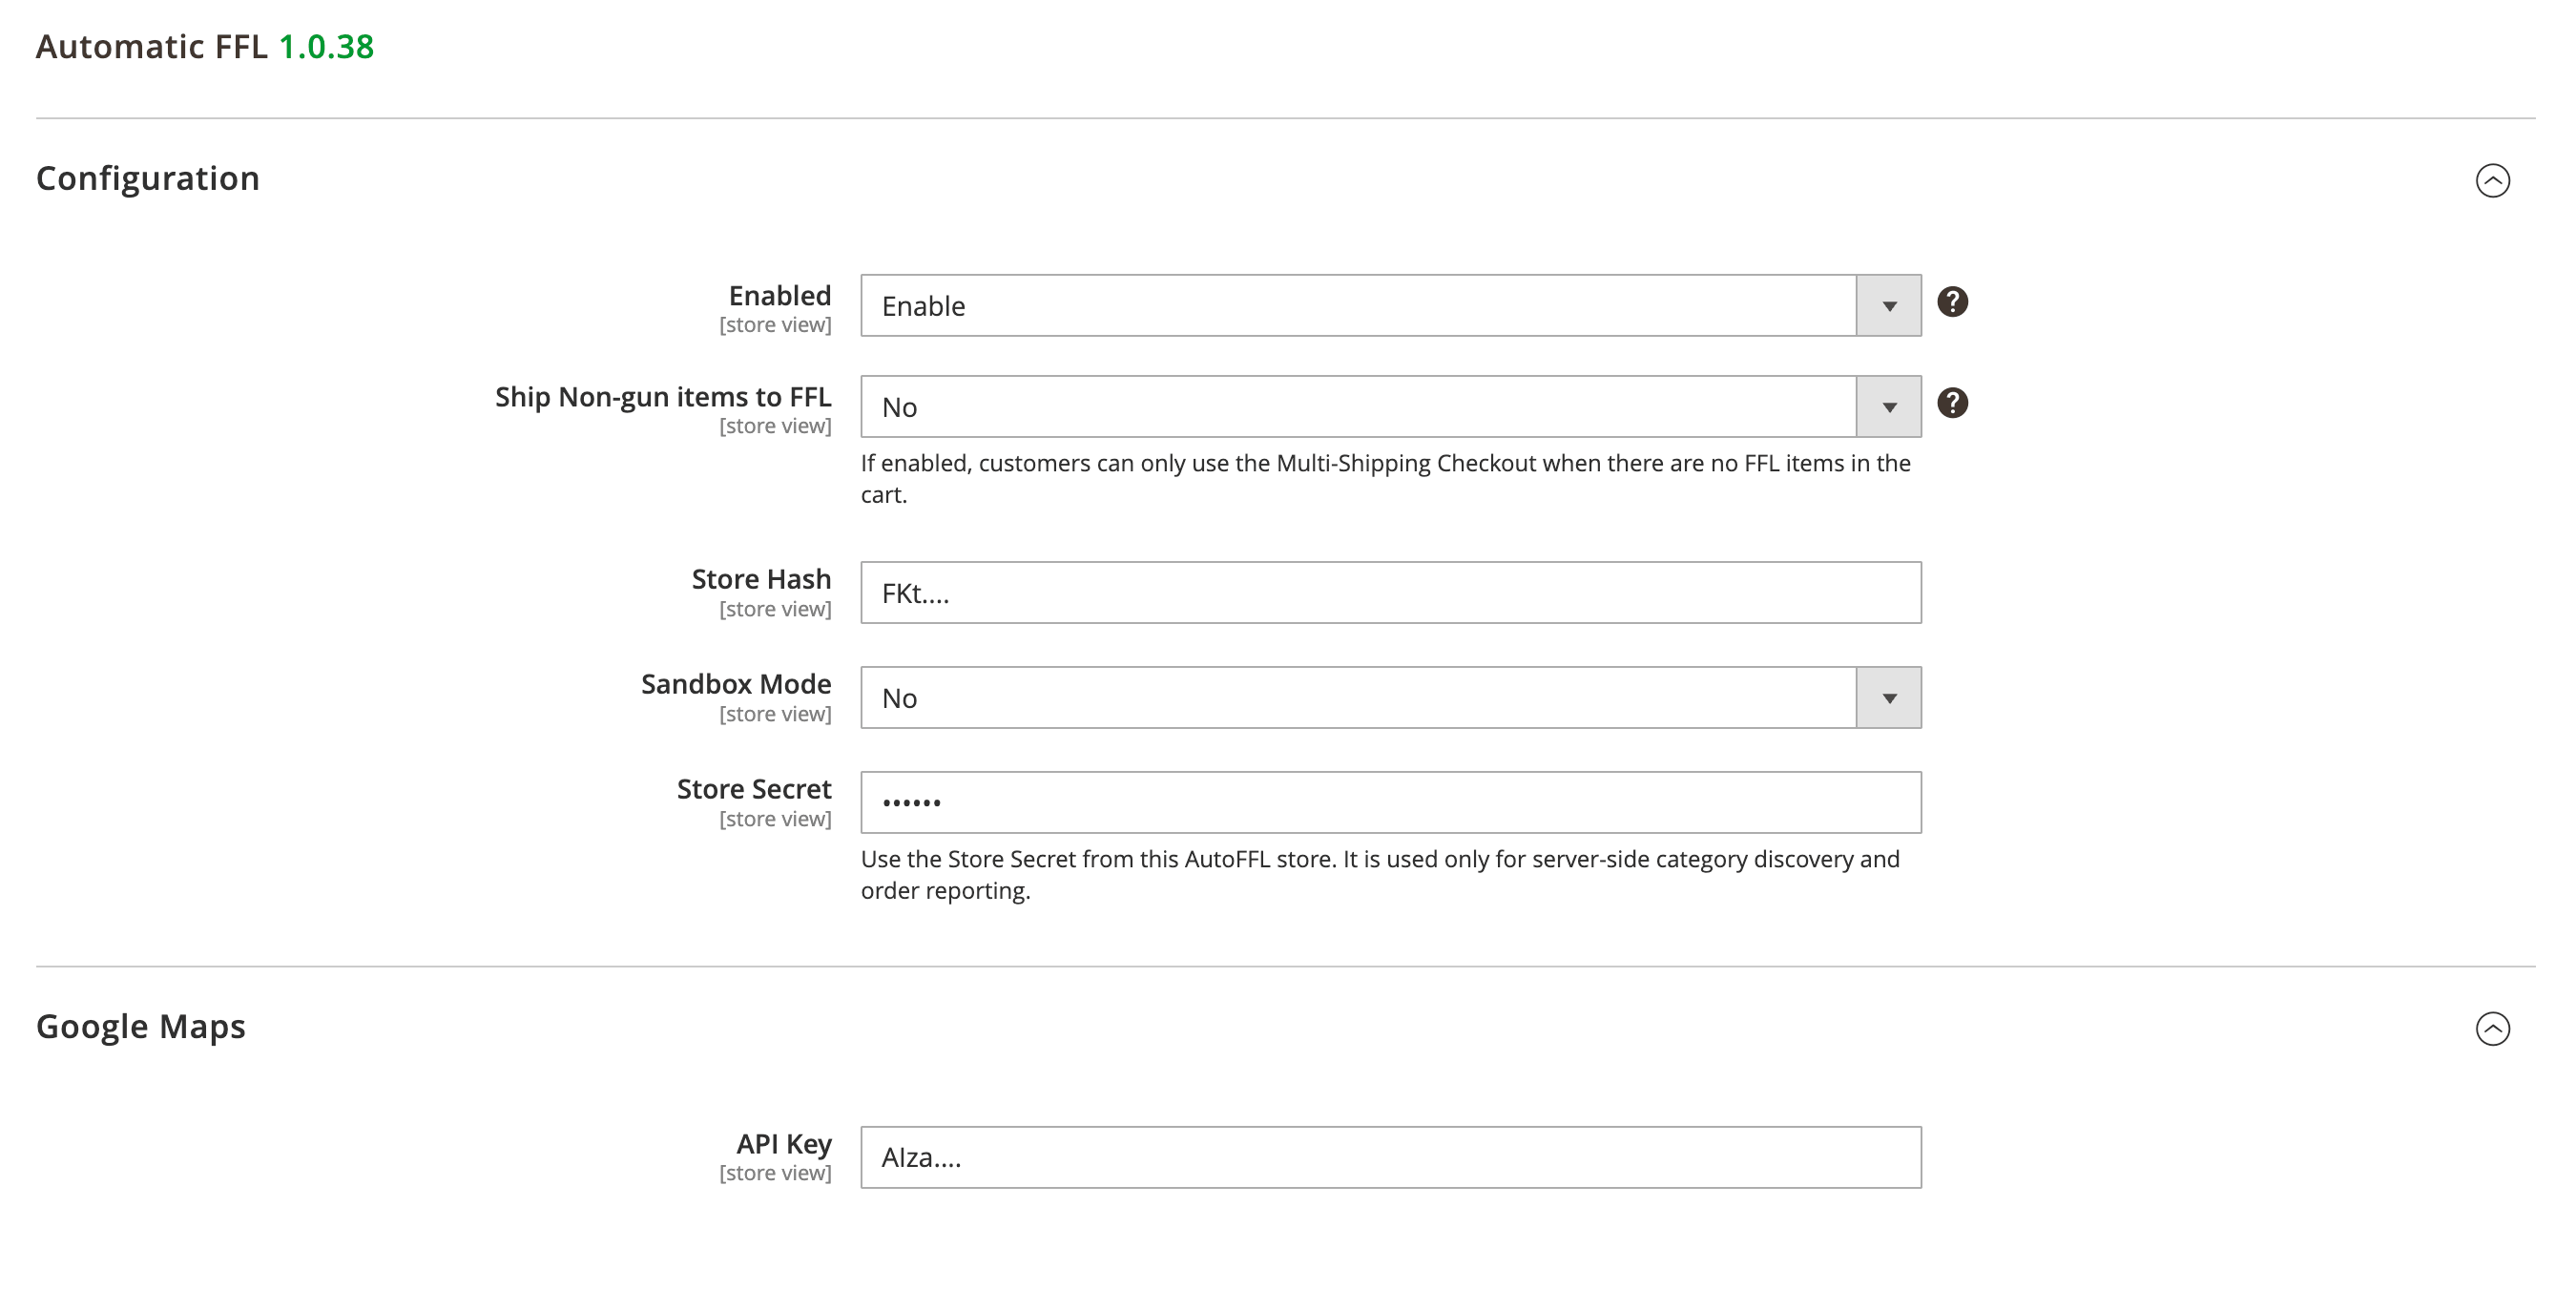Collapse the Configuration section
The image size is (2576, 1290).
pyautogui.click(x=2492, y=180)
